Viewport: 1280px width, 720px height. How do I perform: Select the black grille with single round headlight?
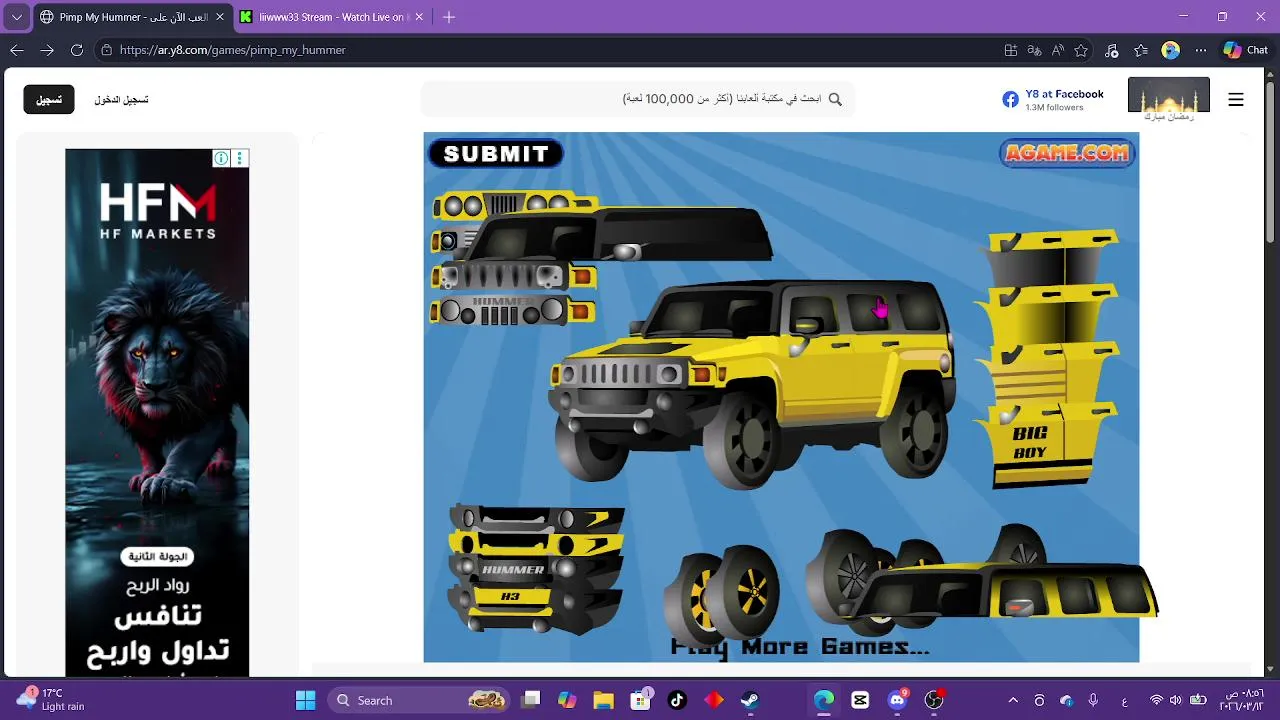click(448, 241)
